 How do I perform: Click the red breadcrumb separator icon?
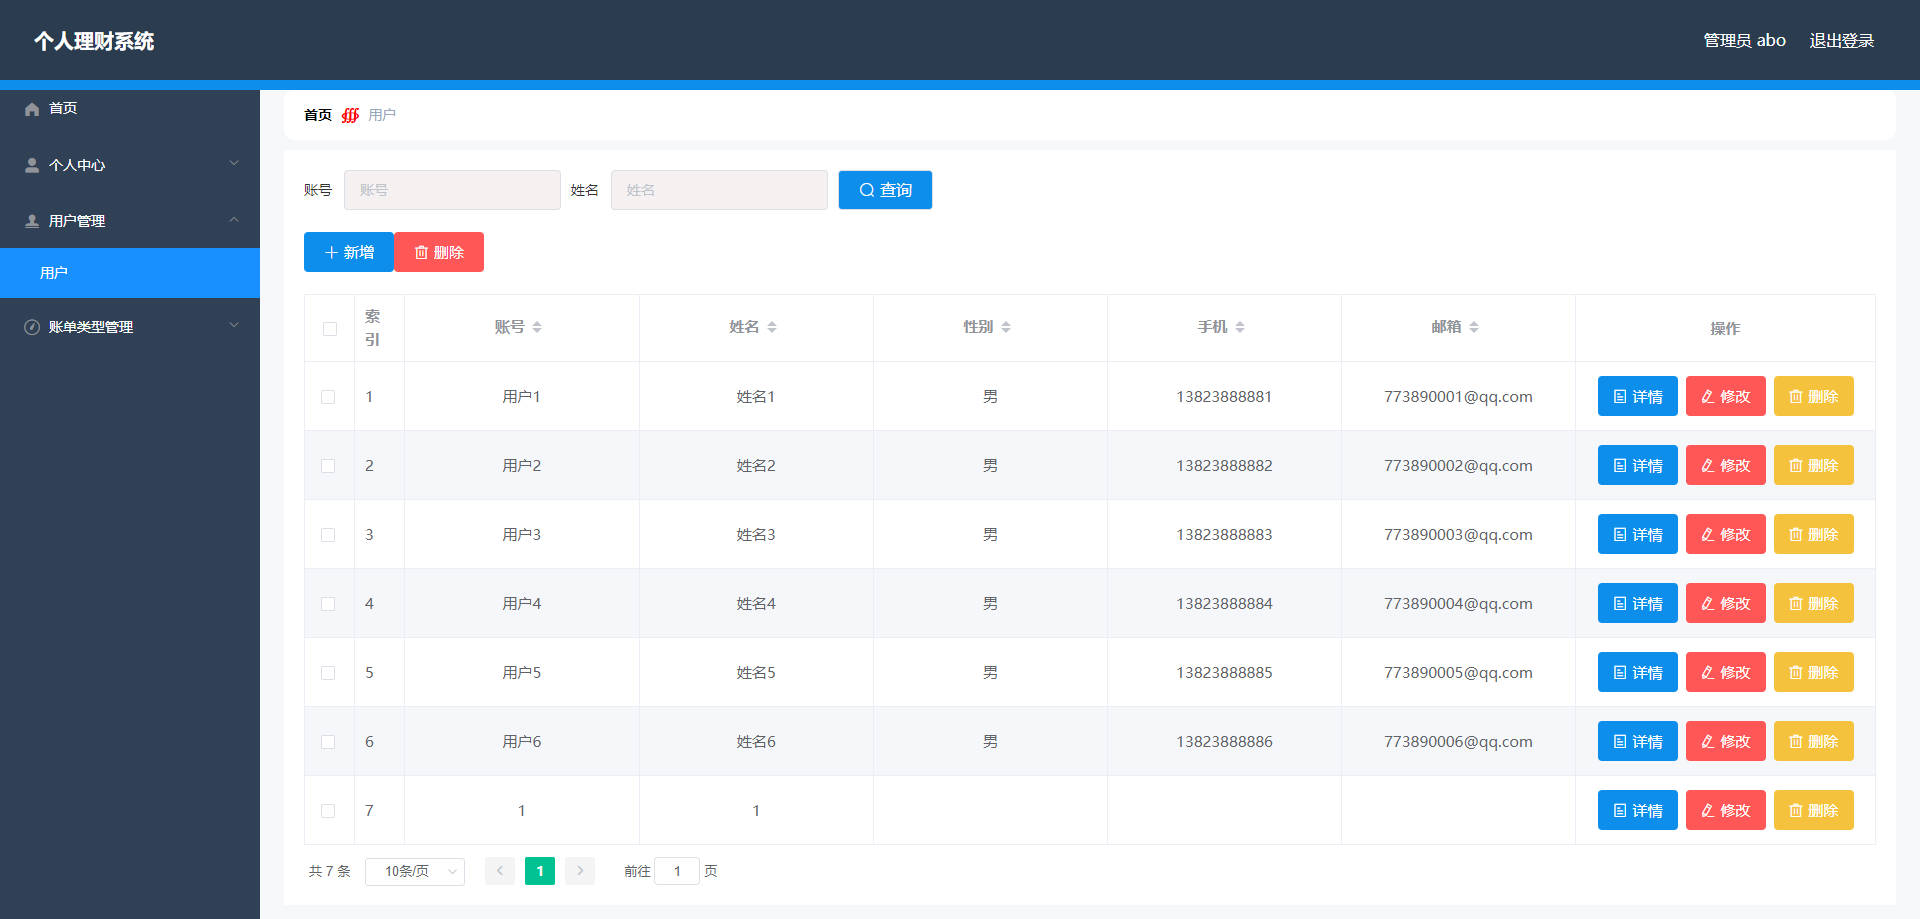click(350, 115)
